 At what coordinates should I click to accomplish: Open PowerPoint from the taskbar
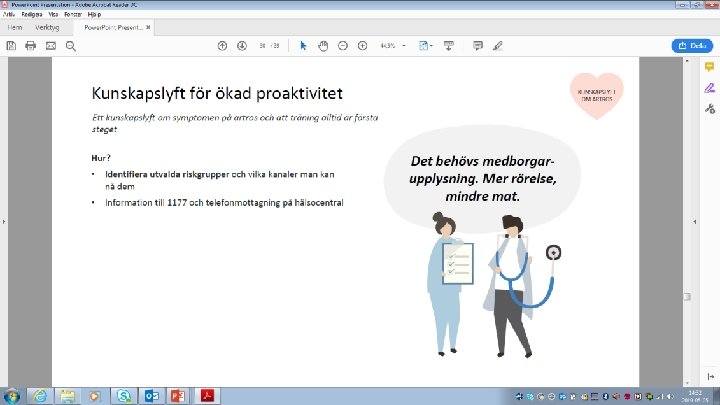click(179, 396)
